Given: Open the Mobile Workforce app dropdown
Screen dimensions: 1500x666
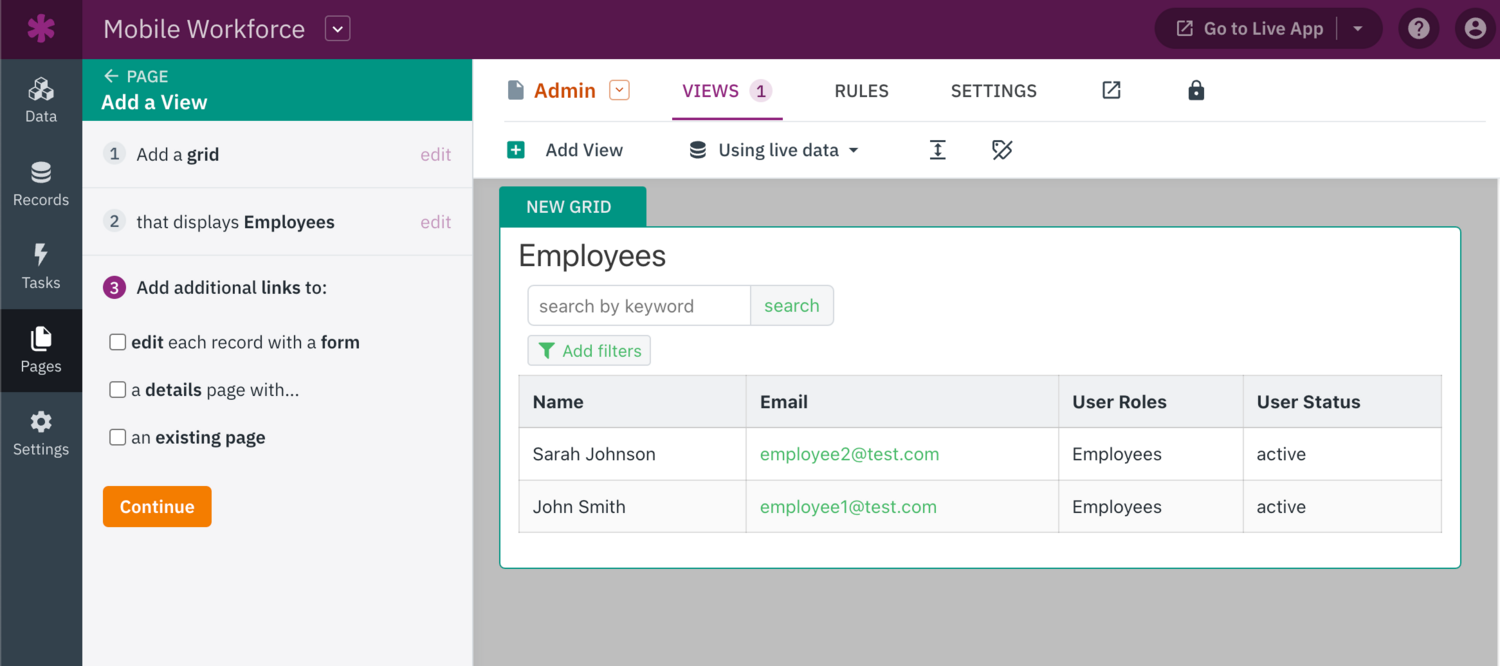Looking at the screenshot, I should 337,28.
